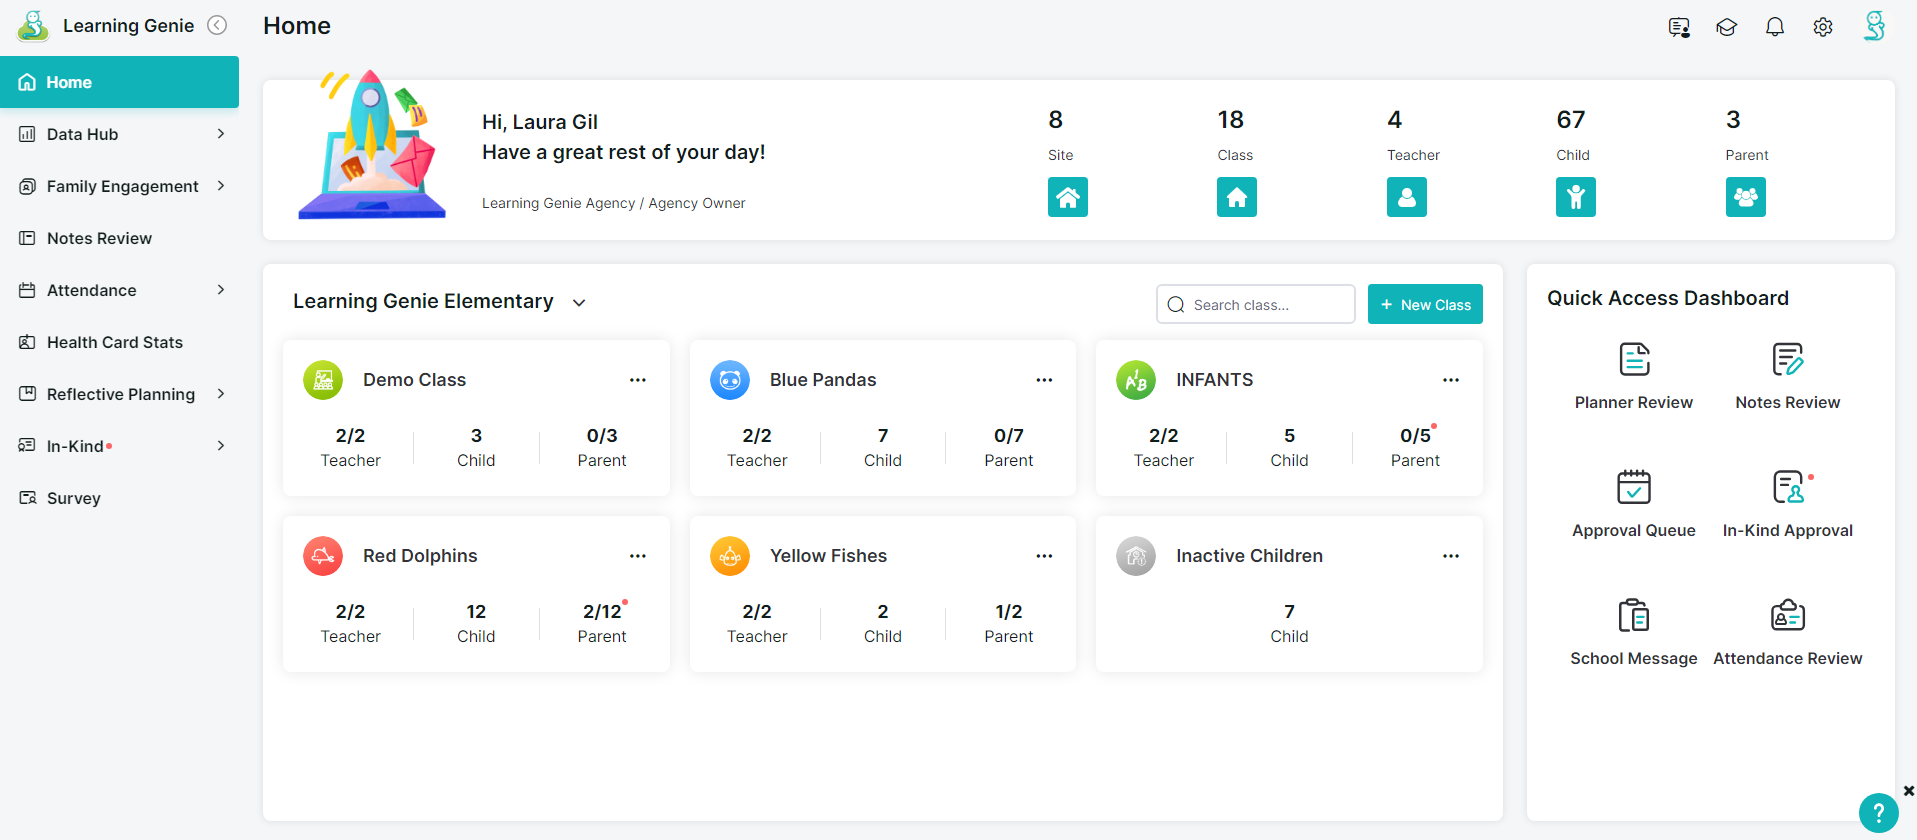Click the New Class button
The width and height of the screenshot is (1917, 840).
1425,304
